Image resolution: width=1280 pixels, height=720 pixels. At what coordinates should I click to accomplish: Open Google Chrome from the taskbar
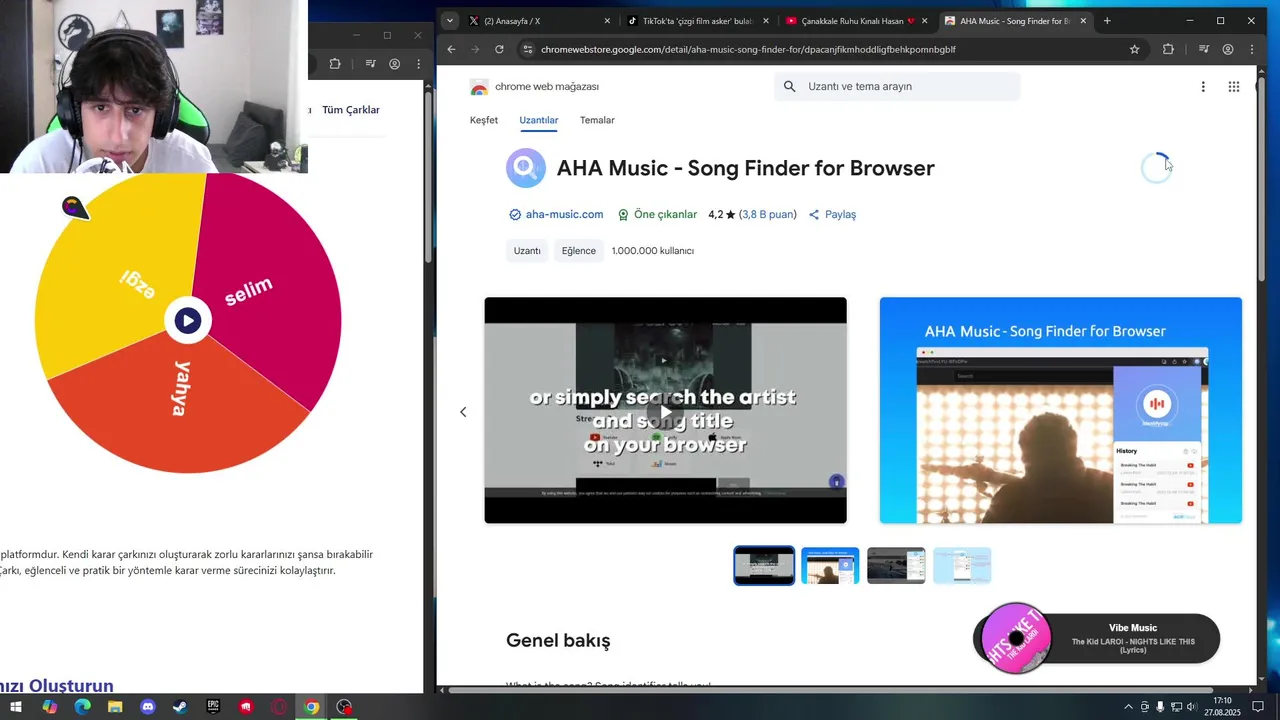[x=312, y=707]
